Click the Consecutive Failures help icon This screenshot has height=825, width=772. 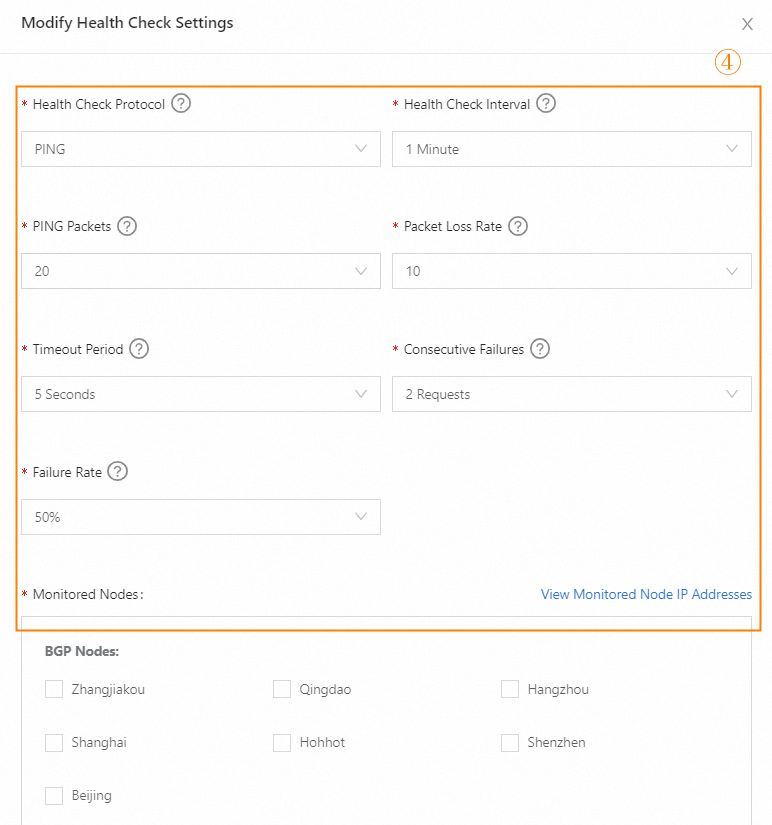coord(540,349)
